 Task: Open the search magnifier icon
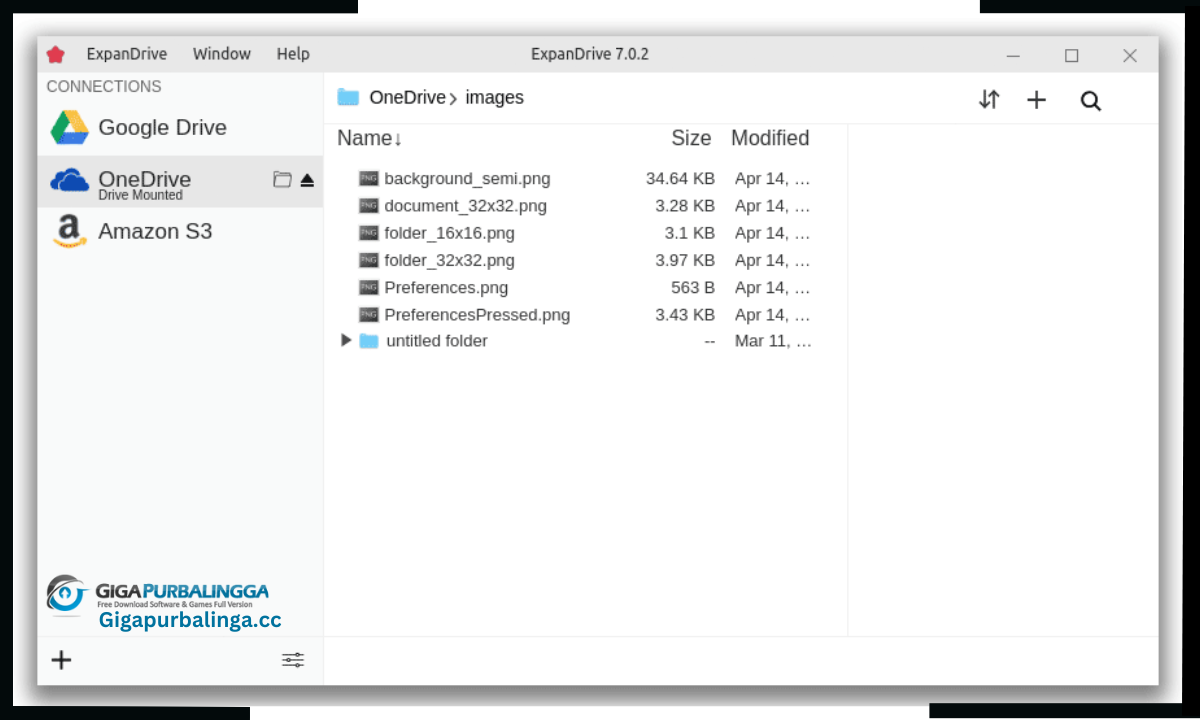click(x=1091, y=100)
